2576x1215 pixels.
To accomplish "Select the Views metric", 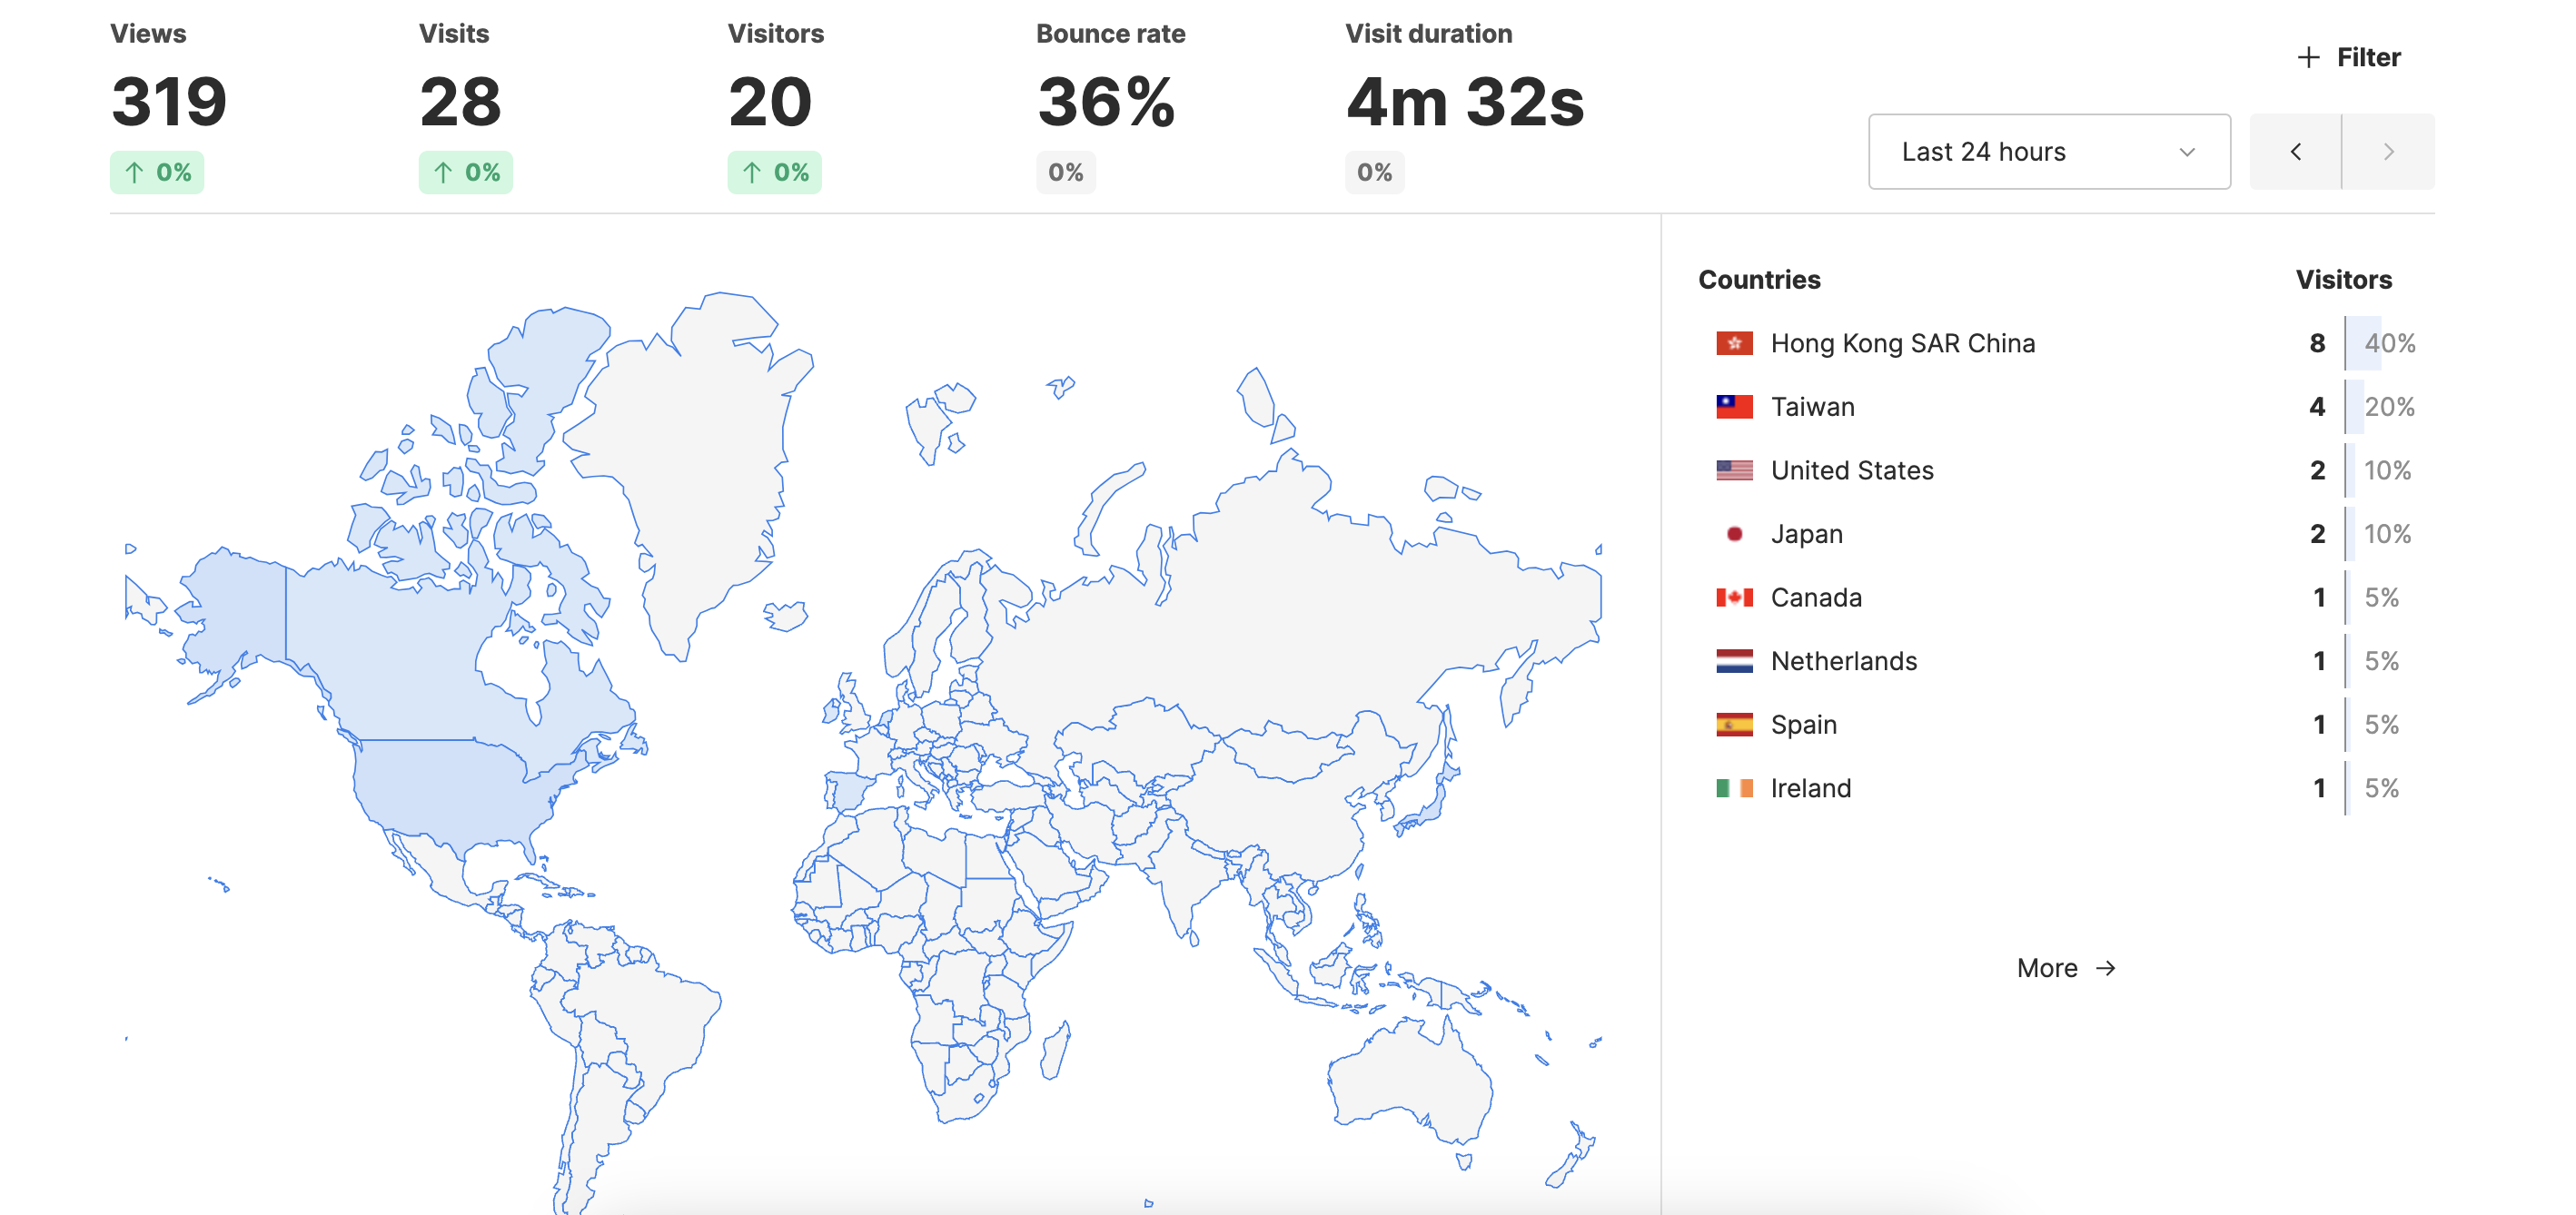I will click(168, 100).
